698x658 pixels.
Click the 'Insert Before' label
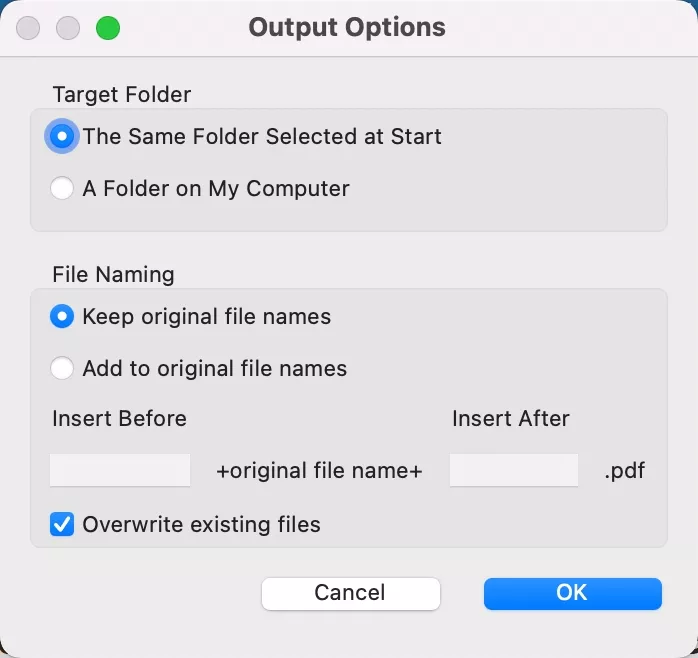(119, 419)
